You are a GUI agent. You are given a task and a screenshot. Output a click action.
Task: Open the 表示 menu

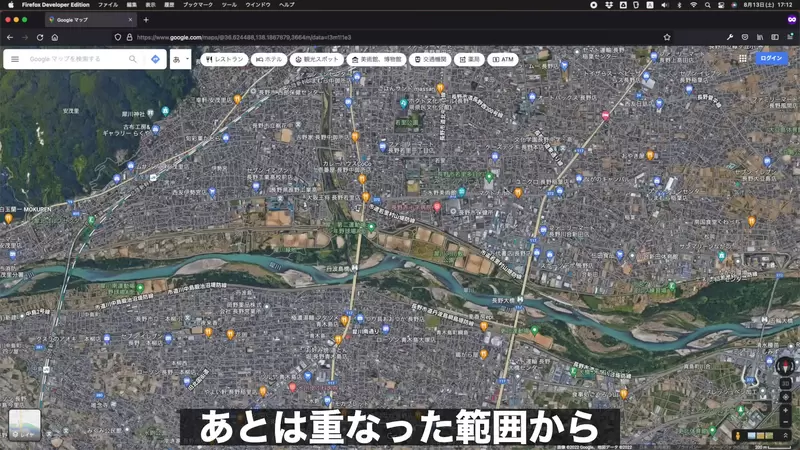tap(151, 5)
